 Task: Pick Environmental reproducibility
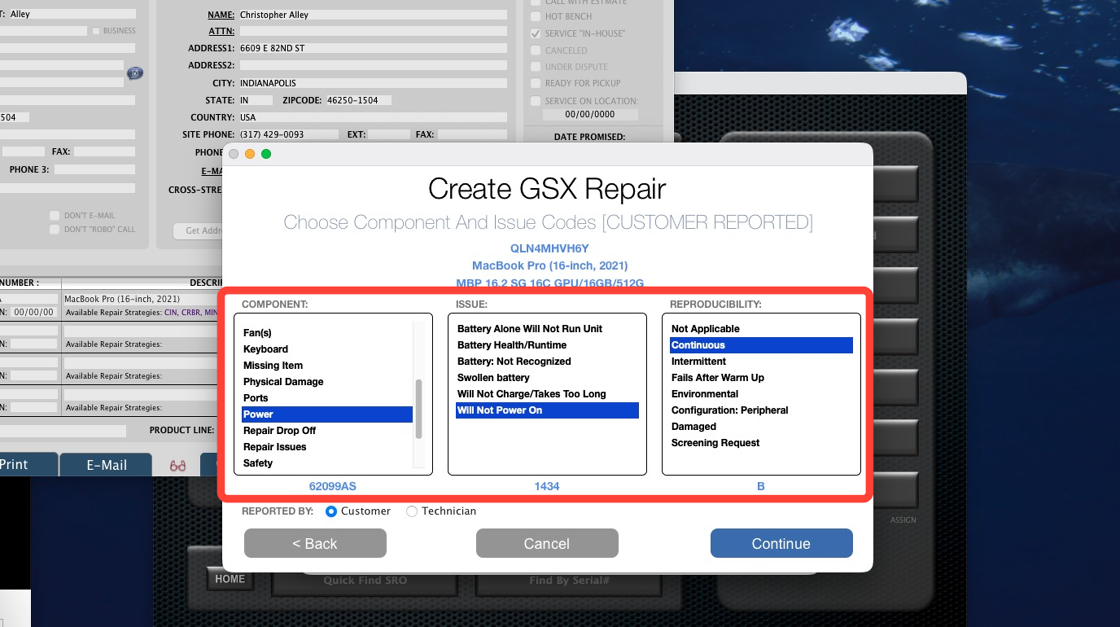click(761, 394)
